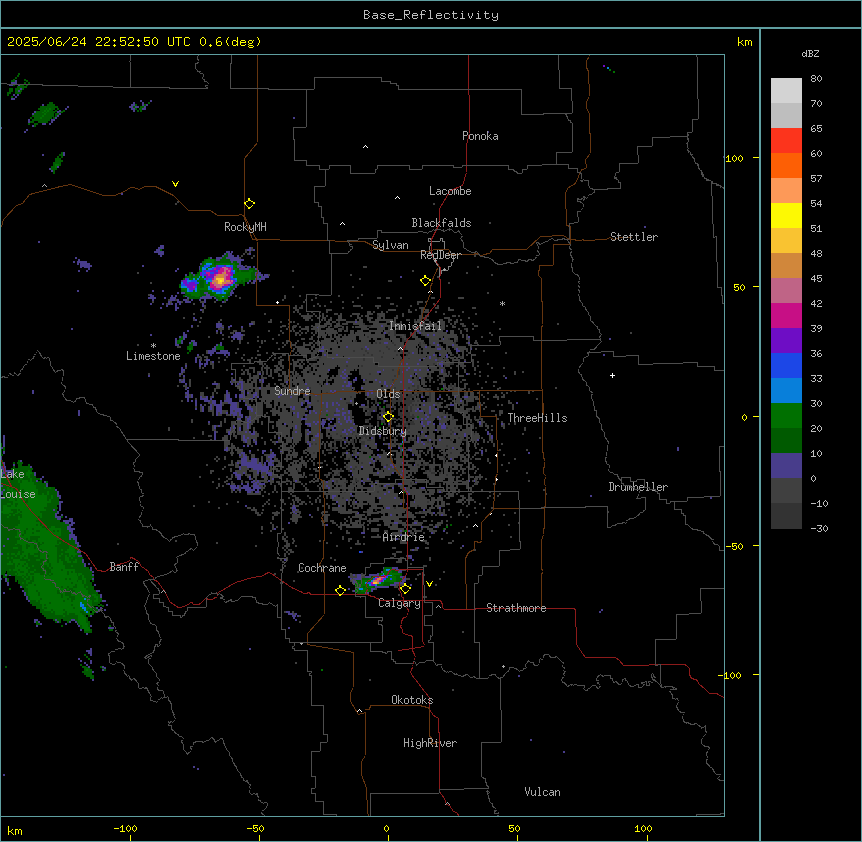Click the Okotoks town label
This screenshot has height=842, width=862.
tap(412, 700)
